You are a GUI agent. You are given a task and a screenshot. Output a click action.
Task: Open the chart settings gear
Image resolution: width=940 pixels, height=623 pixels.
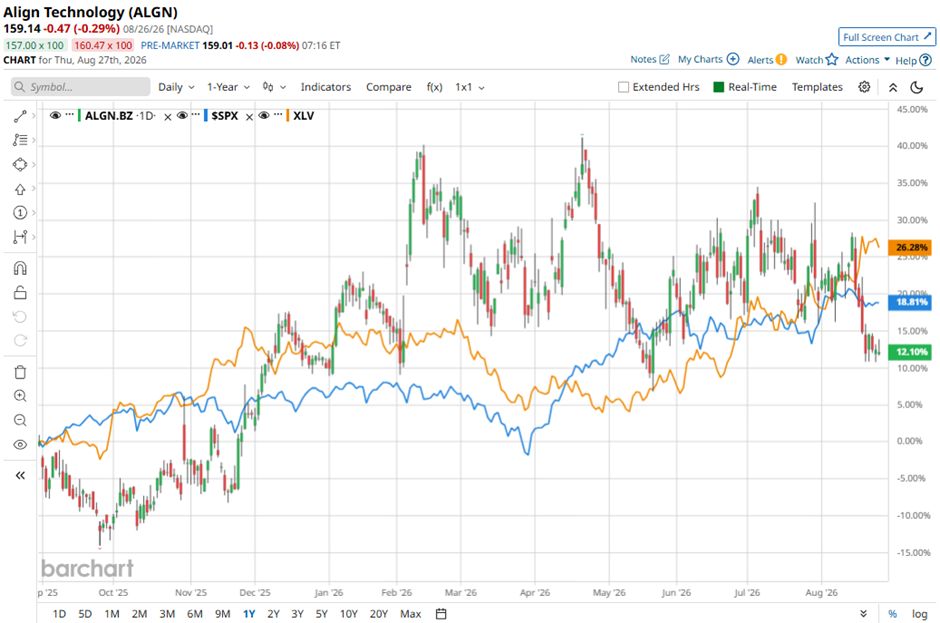tap(864, 87)
